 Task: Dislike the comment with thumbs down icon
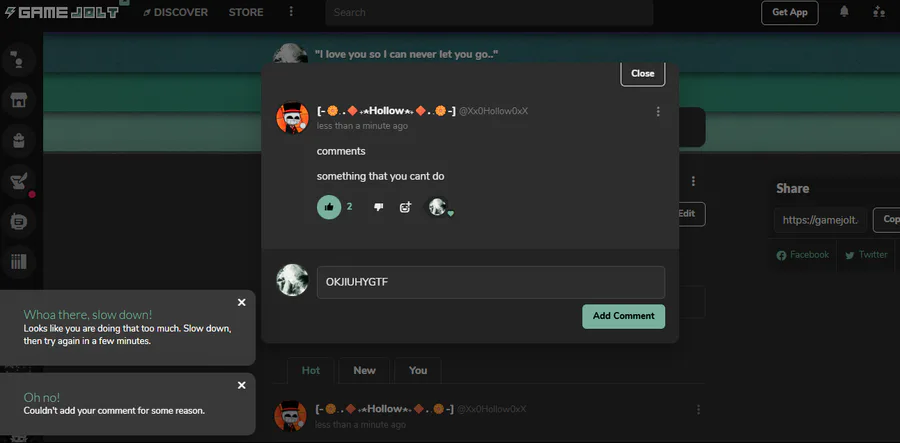coord(378,207)
